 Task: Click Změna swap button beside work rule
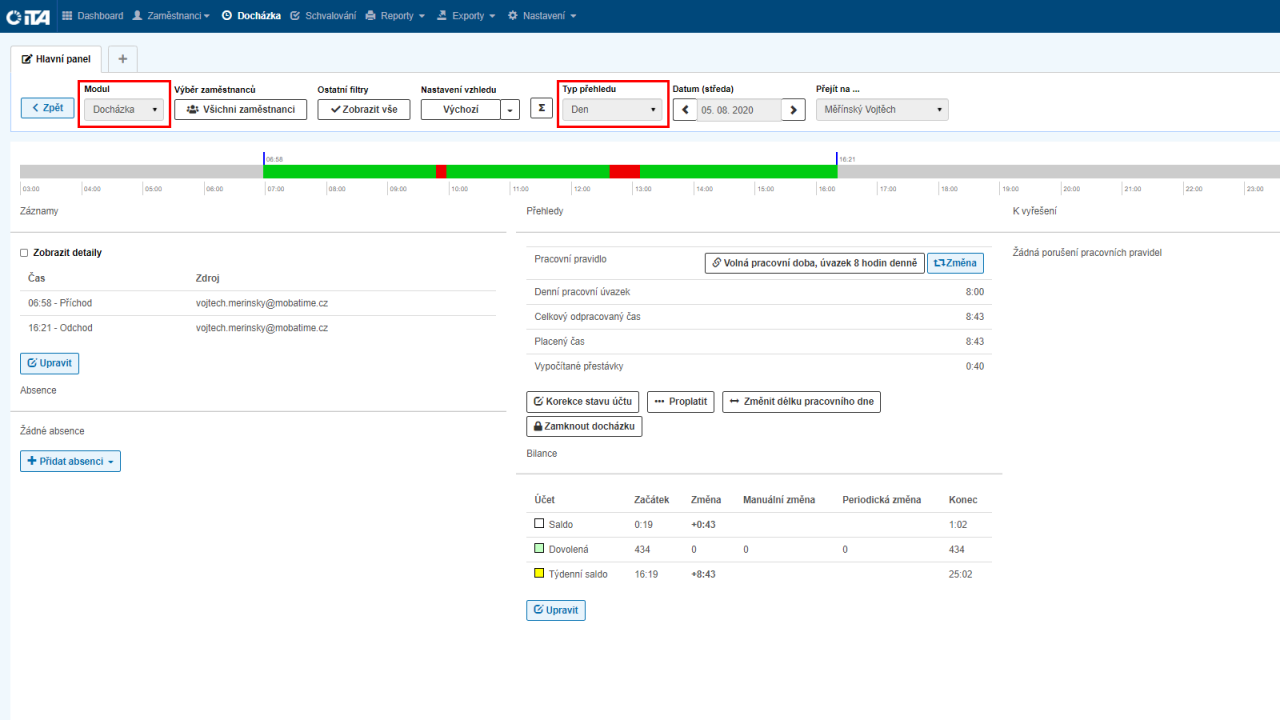pyautogui.click(x=955, y=263)
